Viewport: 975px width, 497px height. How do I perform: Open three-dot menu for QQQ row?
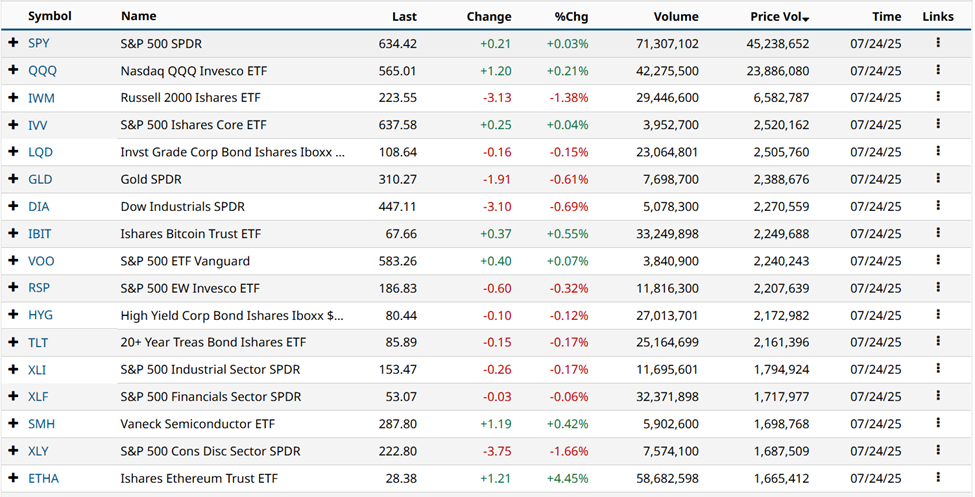(938, 71)
